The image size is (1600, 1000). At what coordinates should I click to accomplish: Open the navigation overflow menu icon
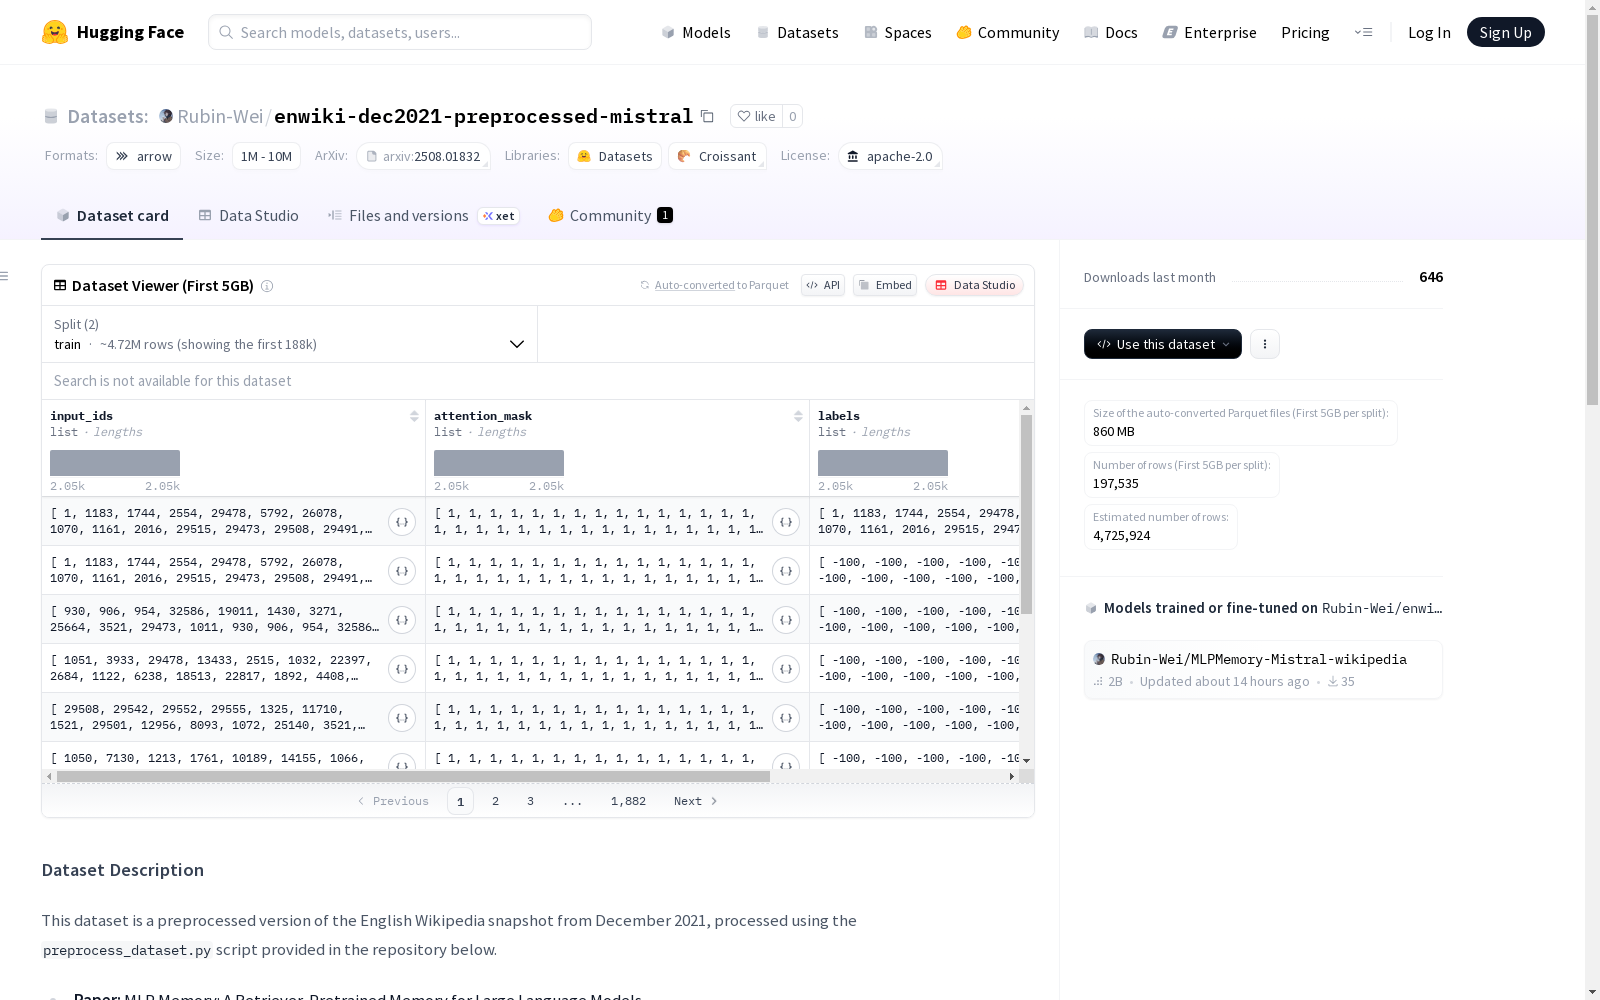(1363, 32)
